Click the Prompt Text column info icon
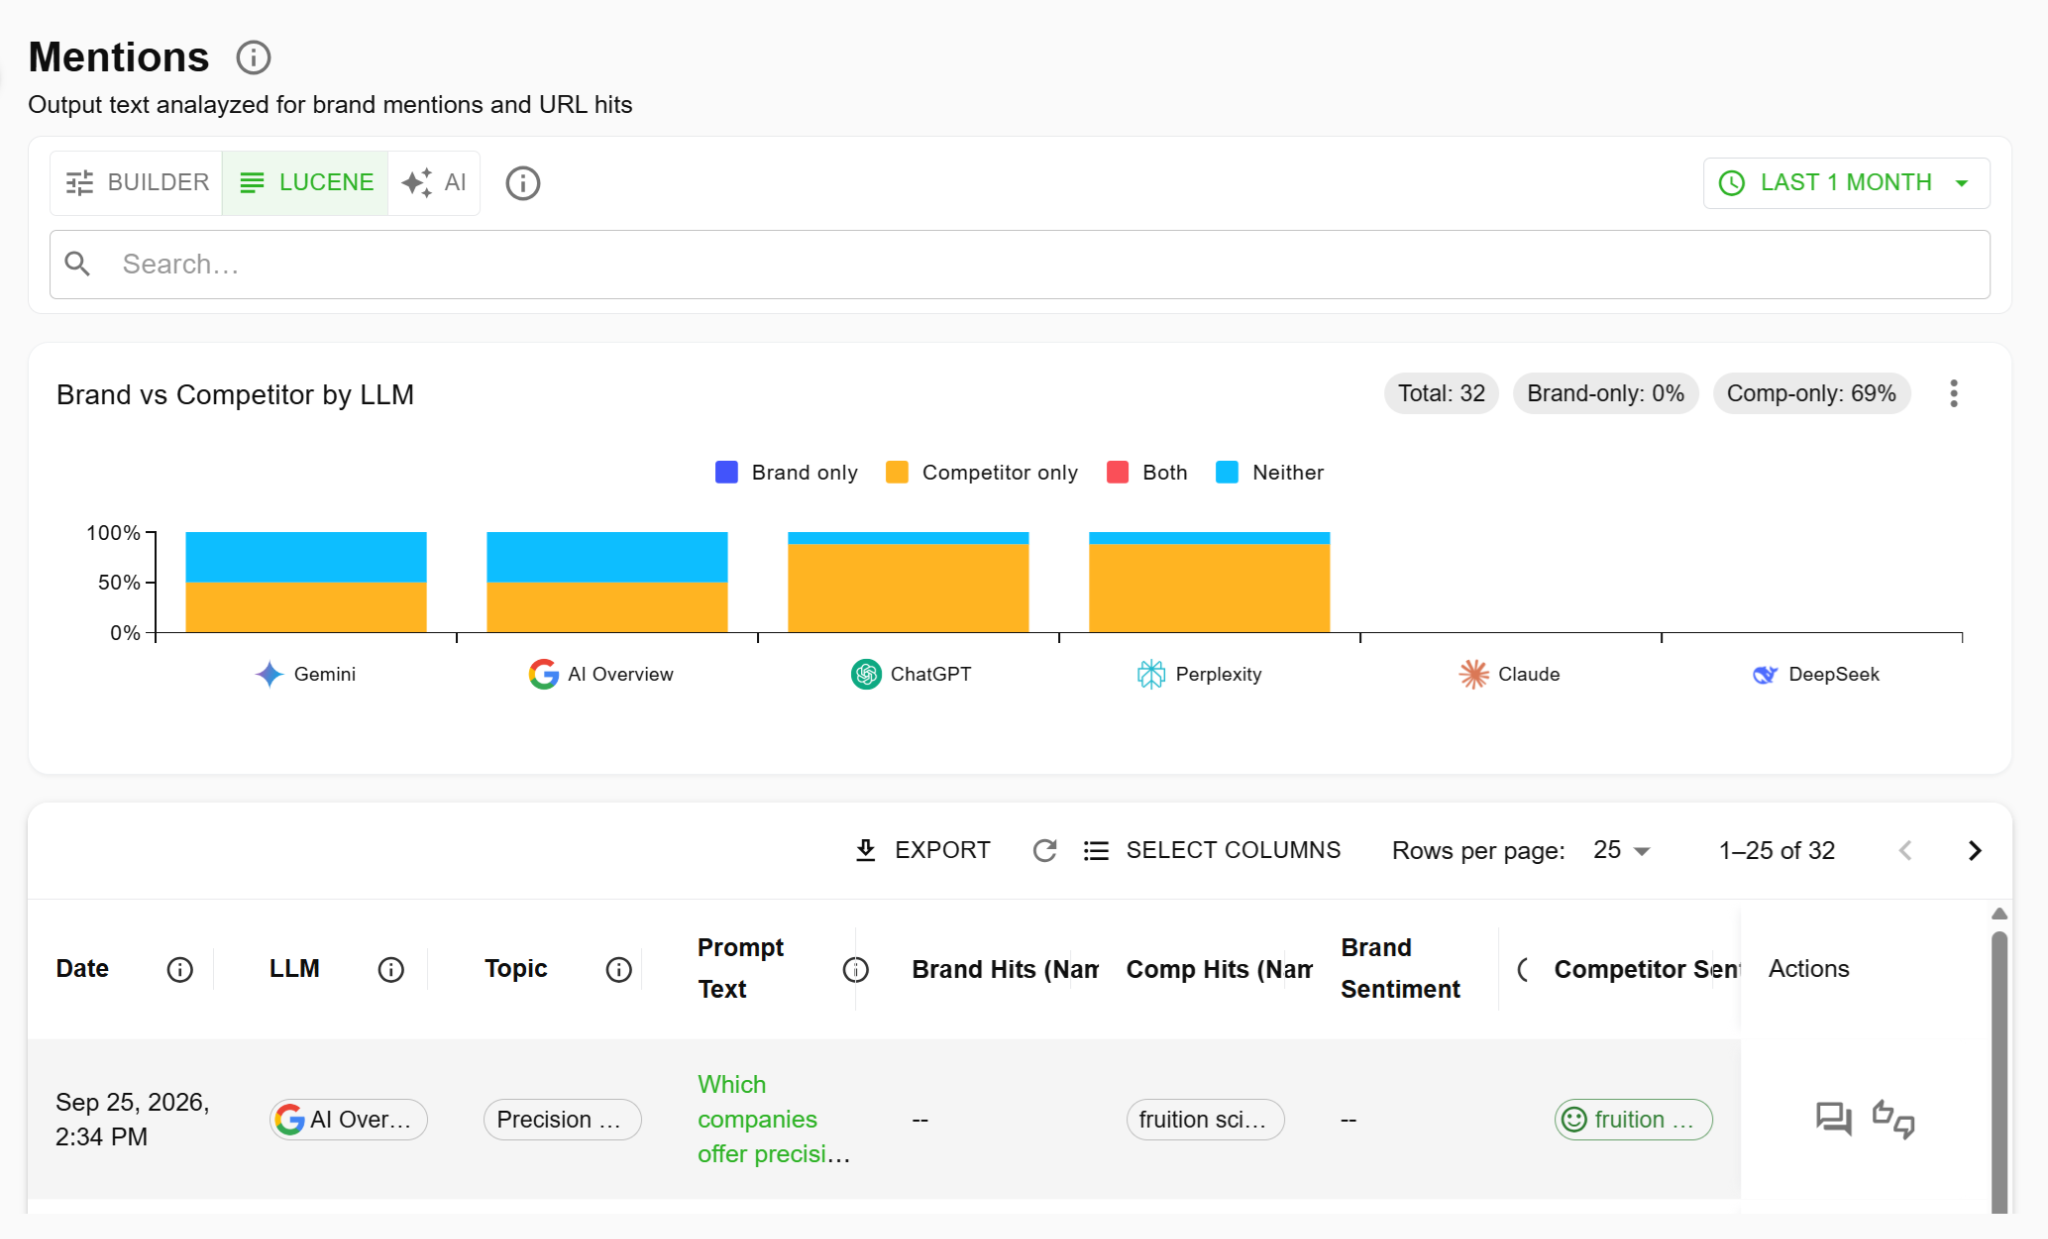 pos(855,969)
